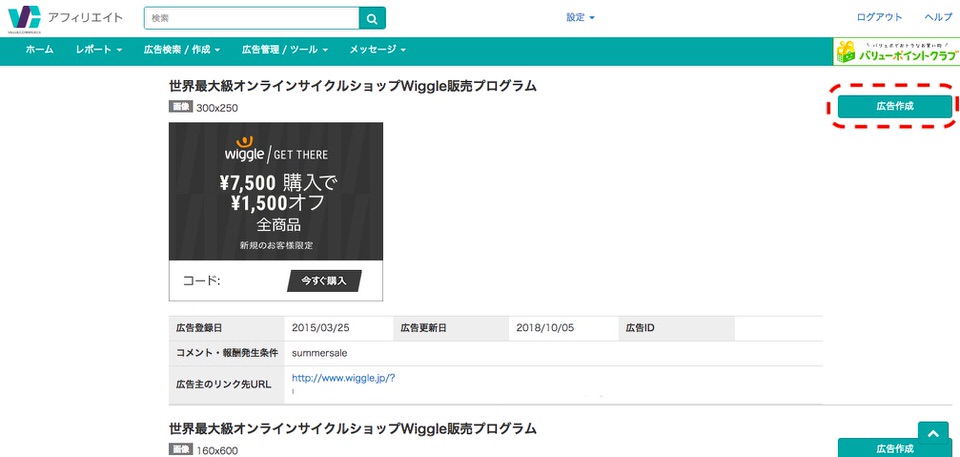Go to the ホーム tab
Screen dimensions: 960x457
[39, 50]
